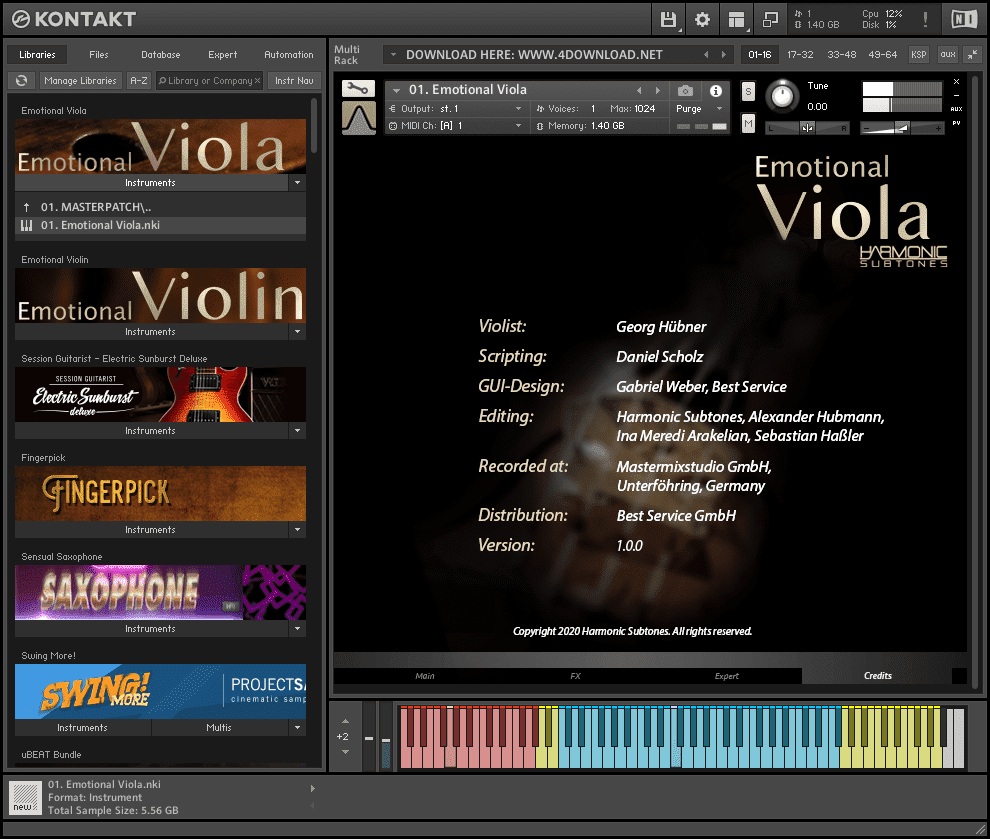Toggle the Instr Nav pane
This screenshot has height=839, width=990.
294,81
